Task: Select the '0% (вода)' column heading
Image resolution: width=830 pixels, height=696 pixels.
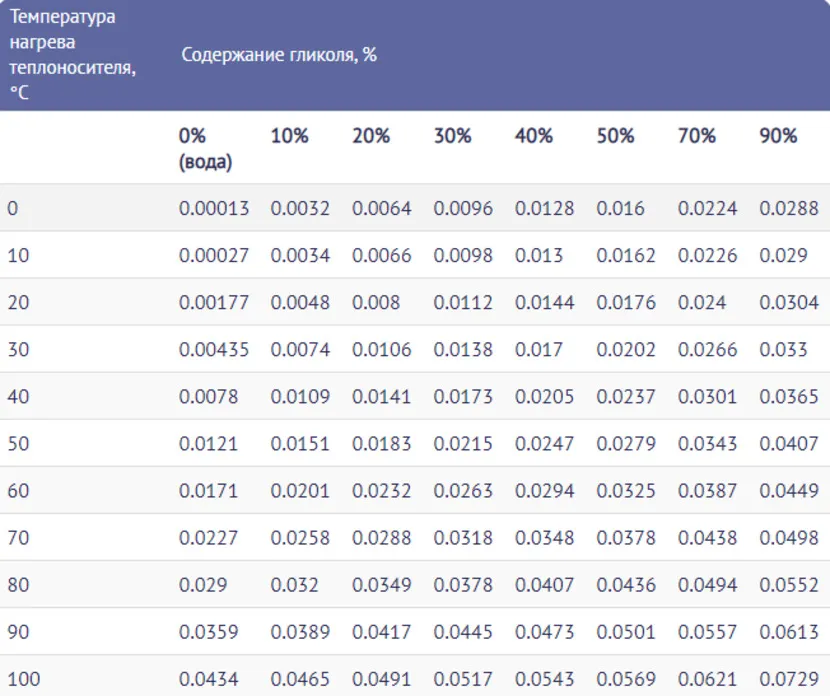Action: pyautogui.click(x=205, y=148)
